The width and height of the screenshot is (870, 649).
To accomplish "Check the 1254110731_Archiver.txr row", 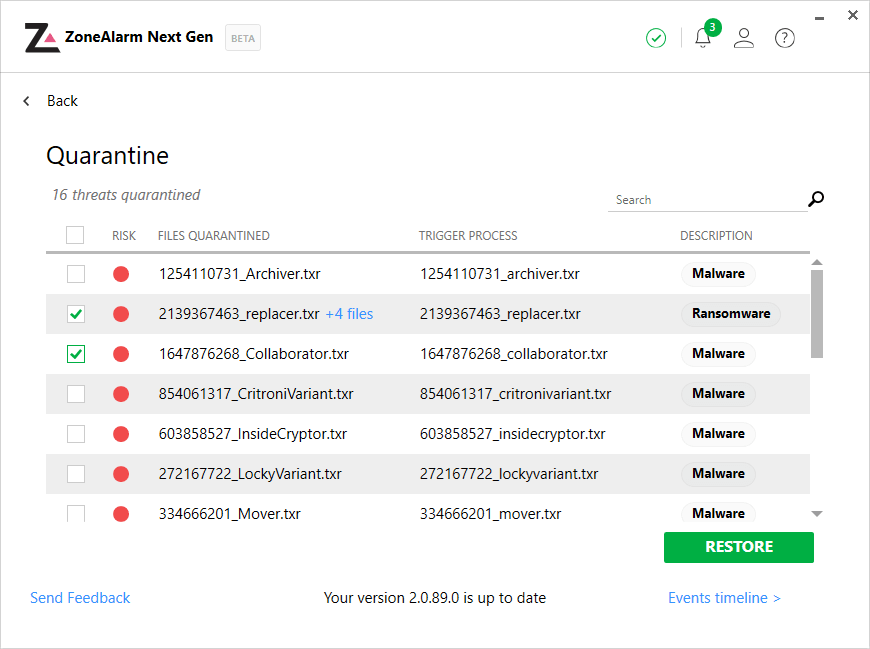I will [75, 273].
